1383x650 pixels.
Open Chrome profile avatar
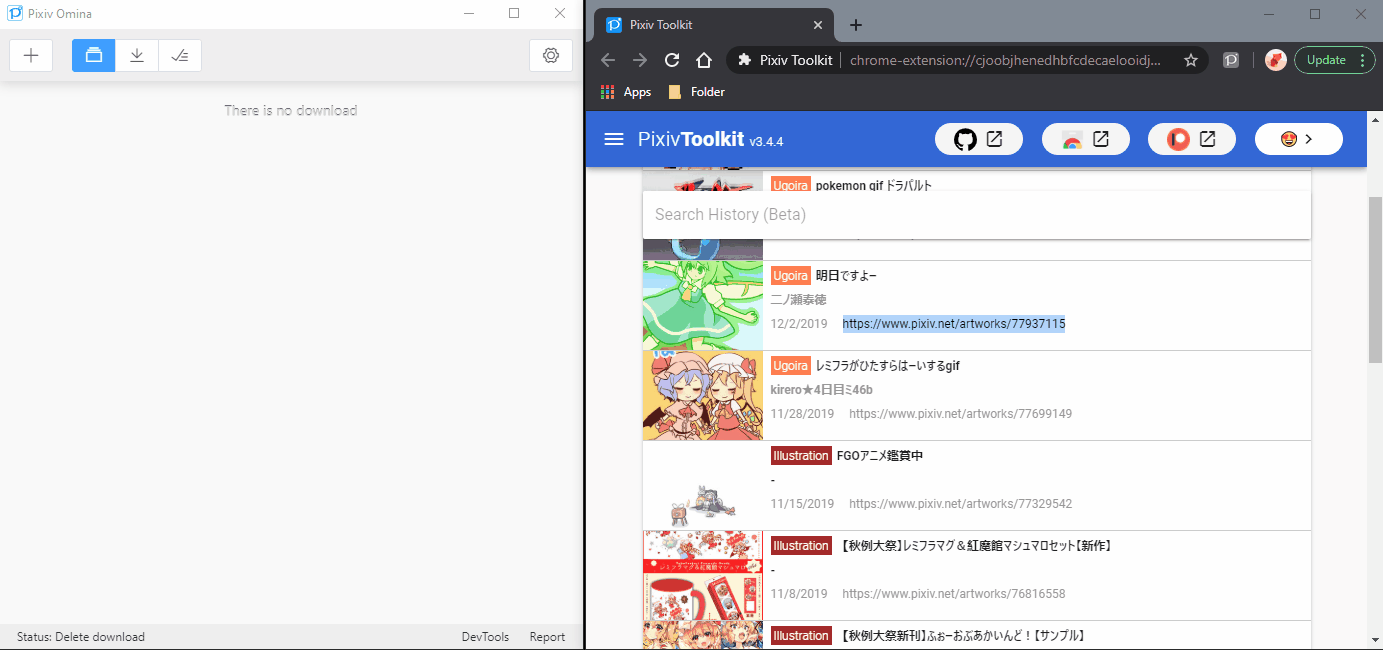(1275, 60)
